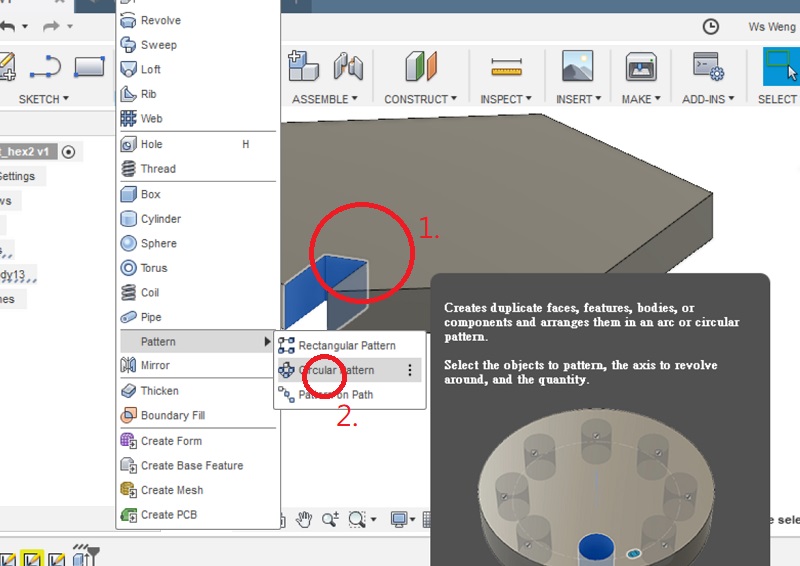Screen dimensions: 800x566
Task: Click the Scripts and Add-Ins icon
Action: click(708, 66)
